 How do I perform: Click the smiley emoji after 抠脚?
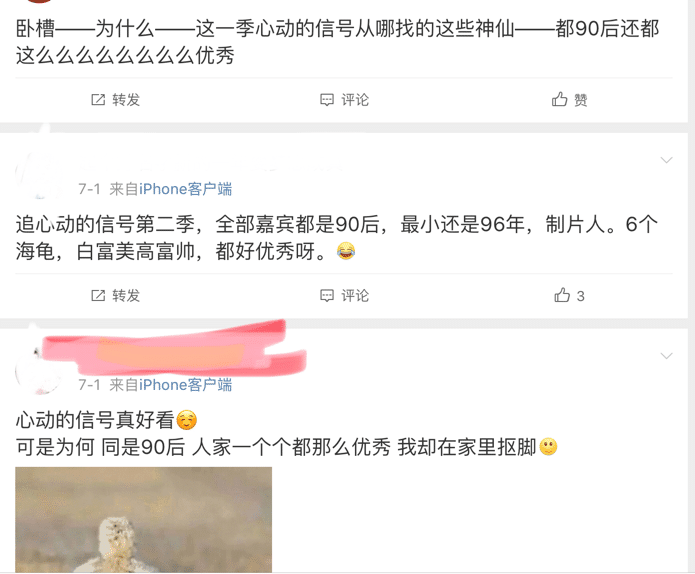(x=548, y=447)
